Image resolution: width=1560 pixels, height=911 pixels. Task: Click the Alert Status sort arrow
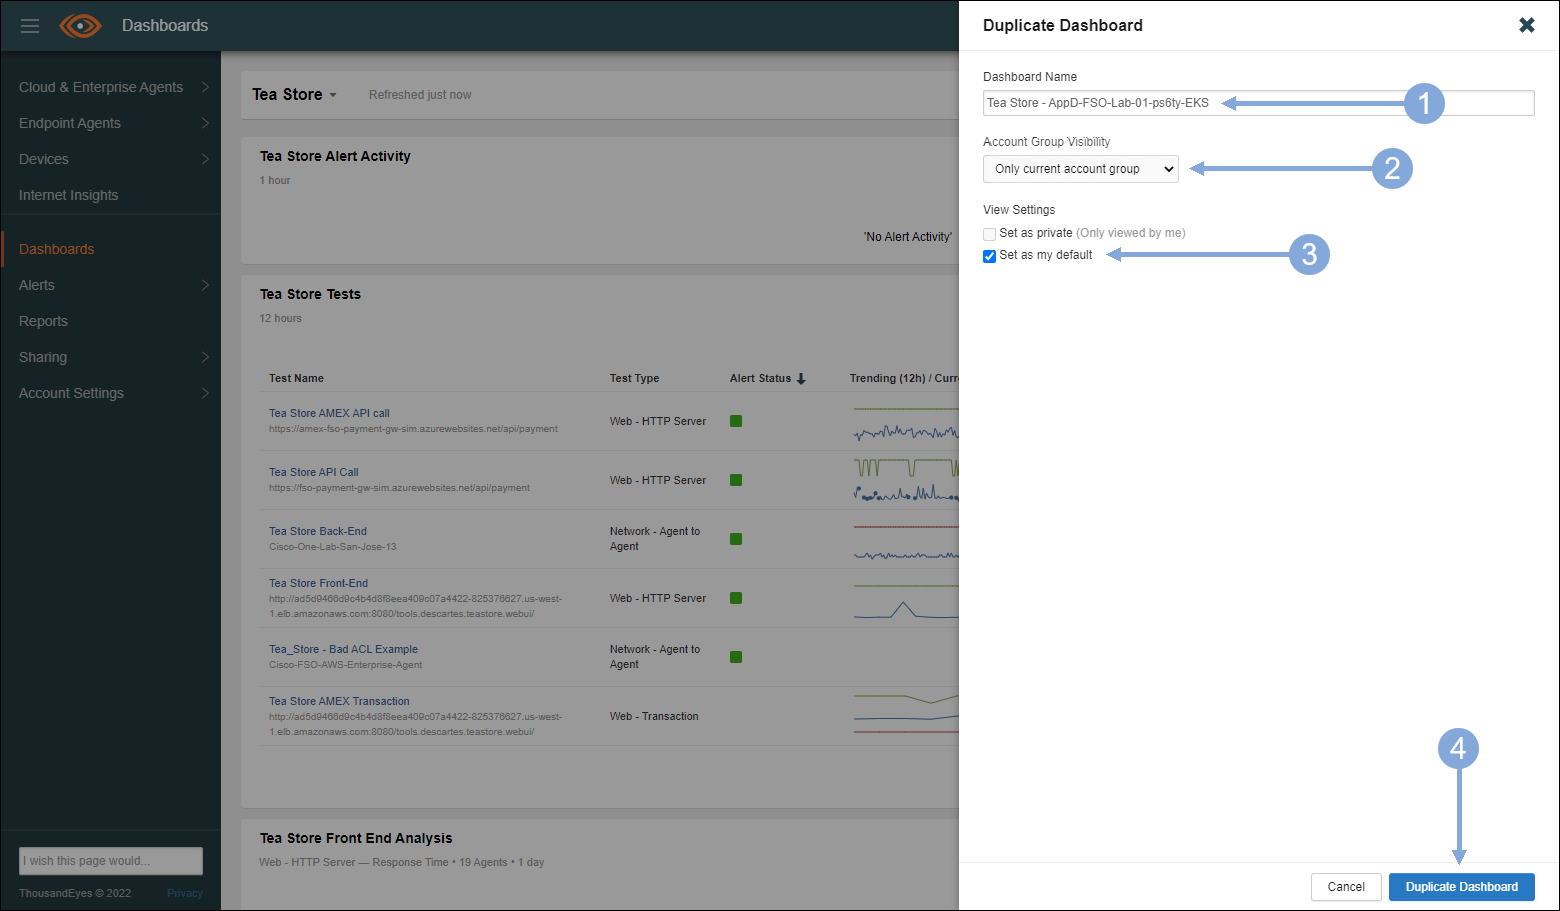[x=801, y=379]
